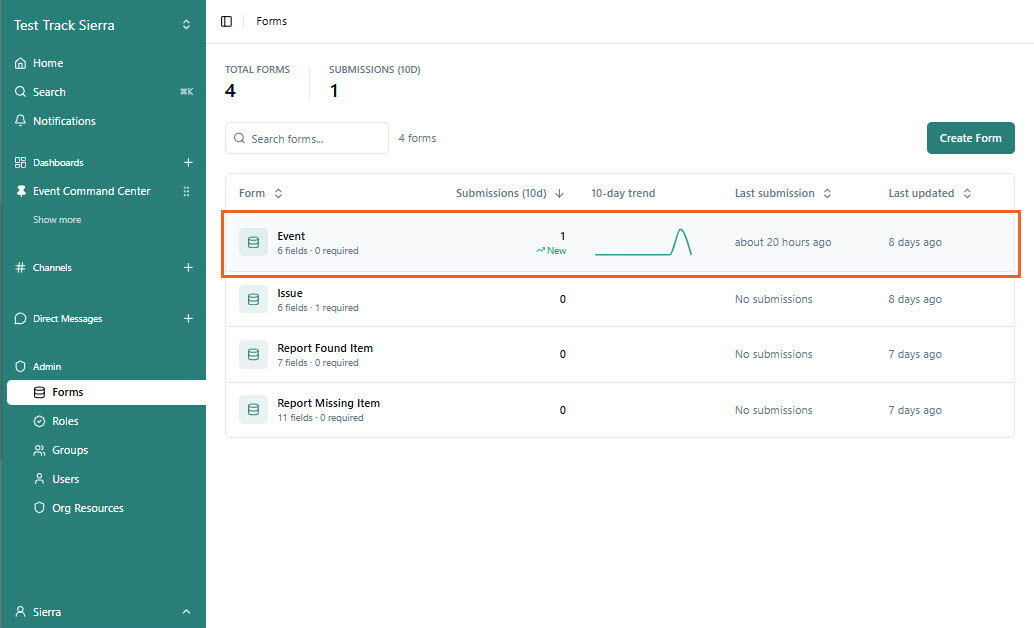Open the Issue form

click(x=620, y=299)
